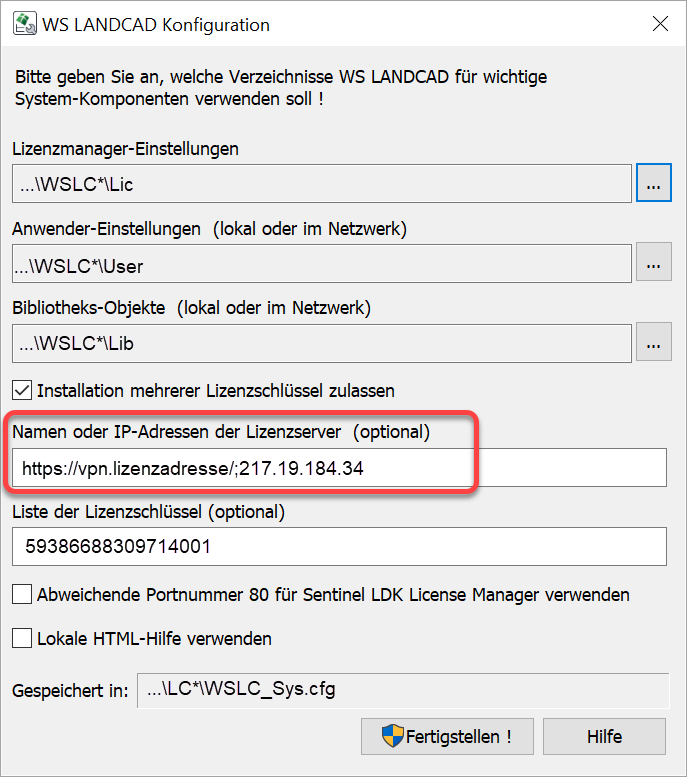Click the WS LANDCAD Konfiguration title text
The width and height of the screenshot is (687, 777).
(x=155, y=24)
